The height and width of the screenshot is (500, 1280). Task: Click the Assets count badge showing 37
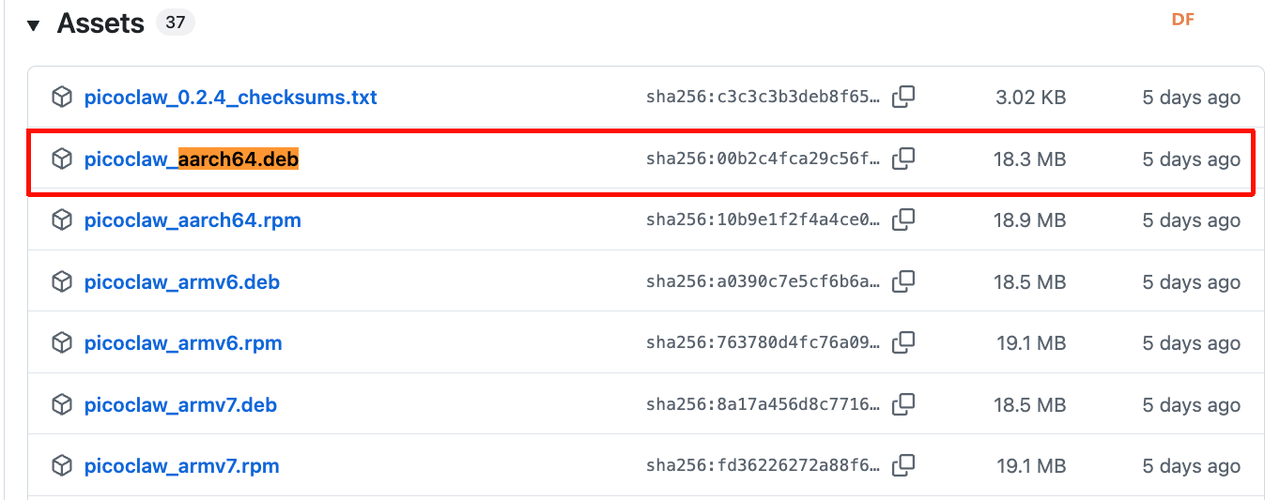[x=175, y=23]
